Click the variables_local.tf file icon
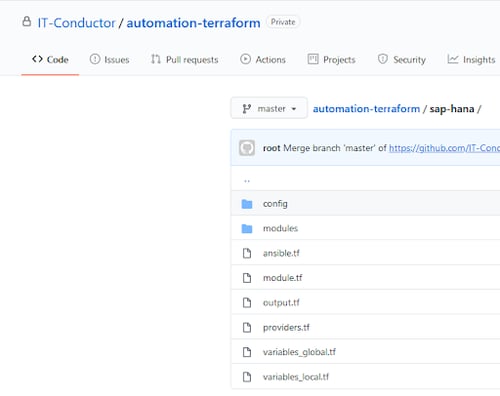The image size is (500, 396). (x=247, y=377)
